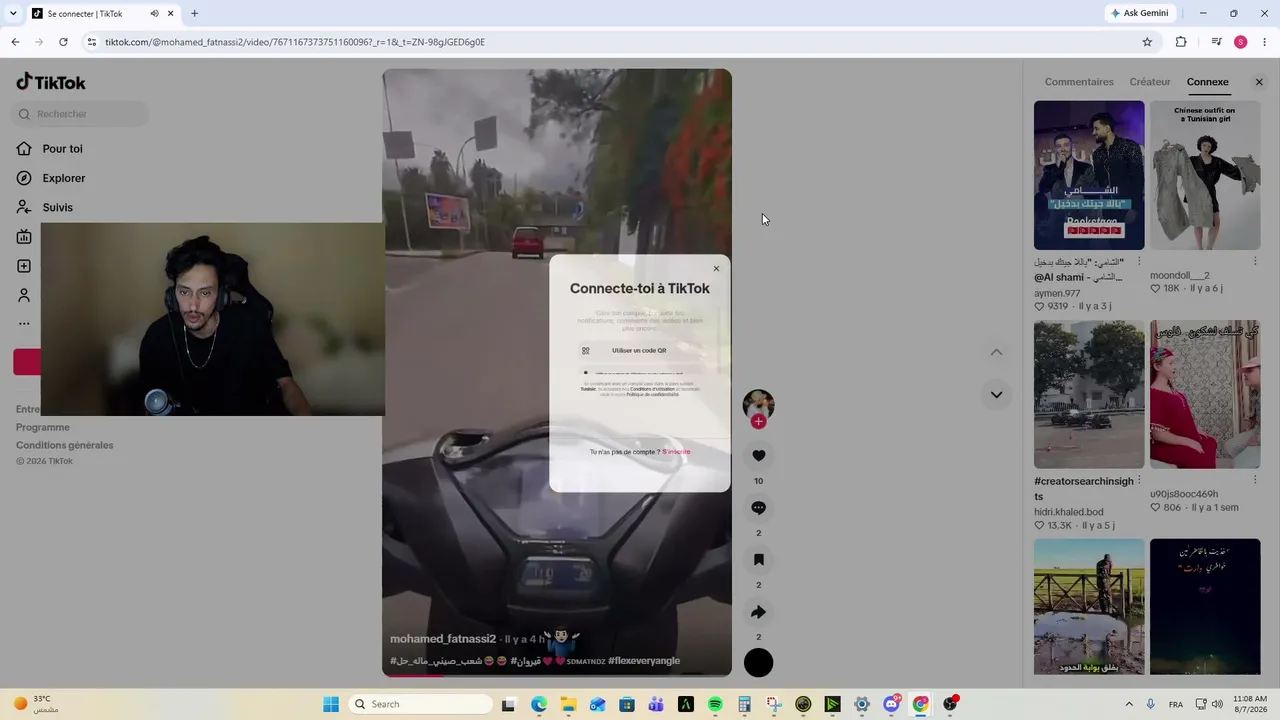Share the video with arrow icon
1280x720 pixels.
tap(759, 612)
